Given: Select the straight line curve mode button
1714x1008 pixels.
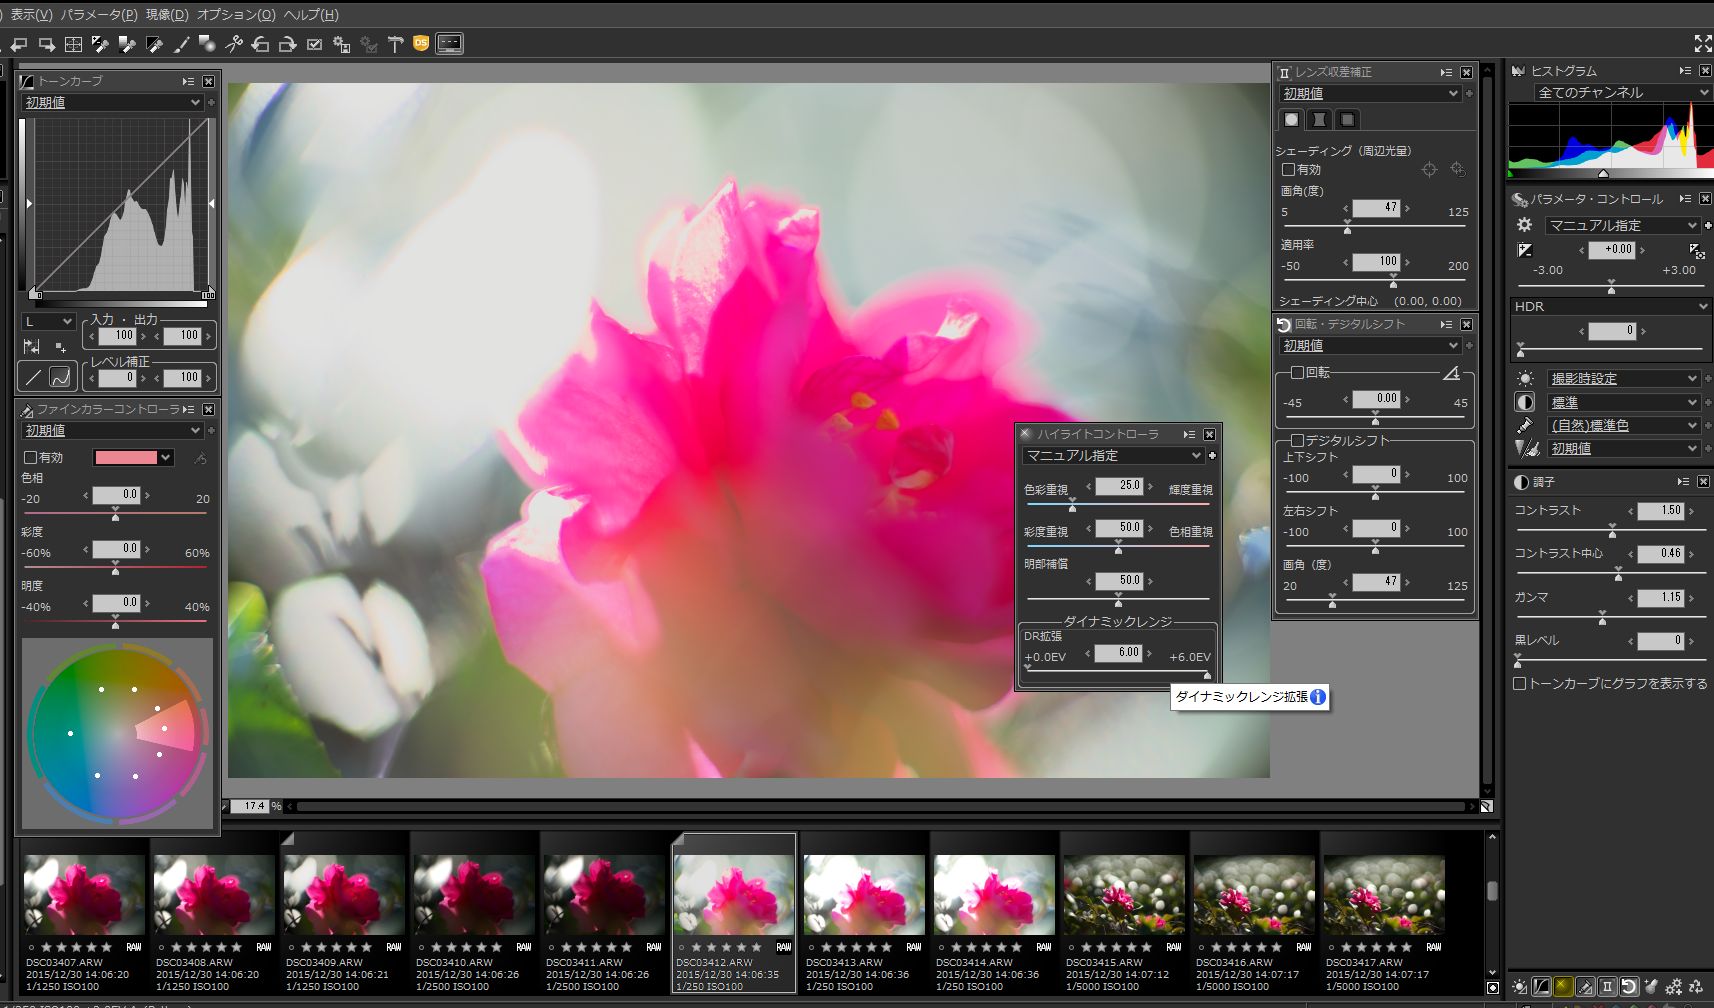Looking at the screenshot, I should pyautogui.click(x=33, y=377).
